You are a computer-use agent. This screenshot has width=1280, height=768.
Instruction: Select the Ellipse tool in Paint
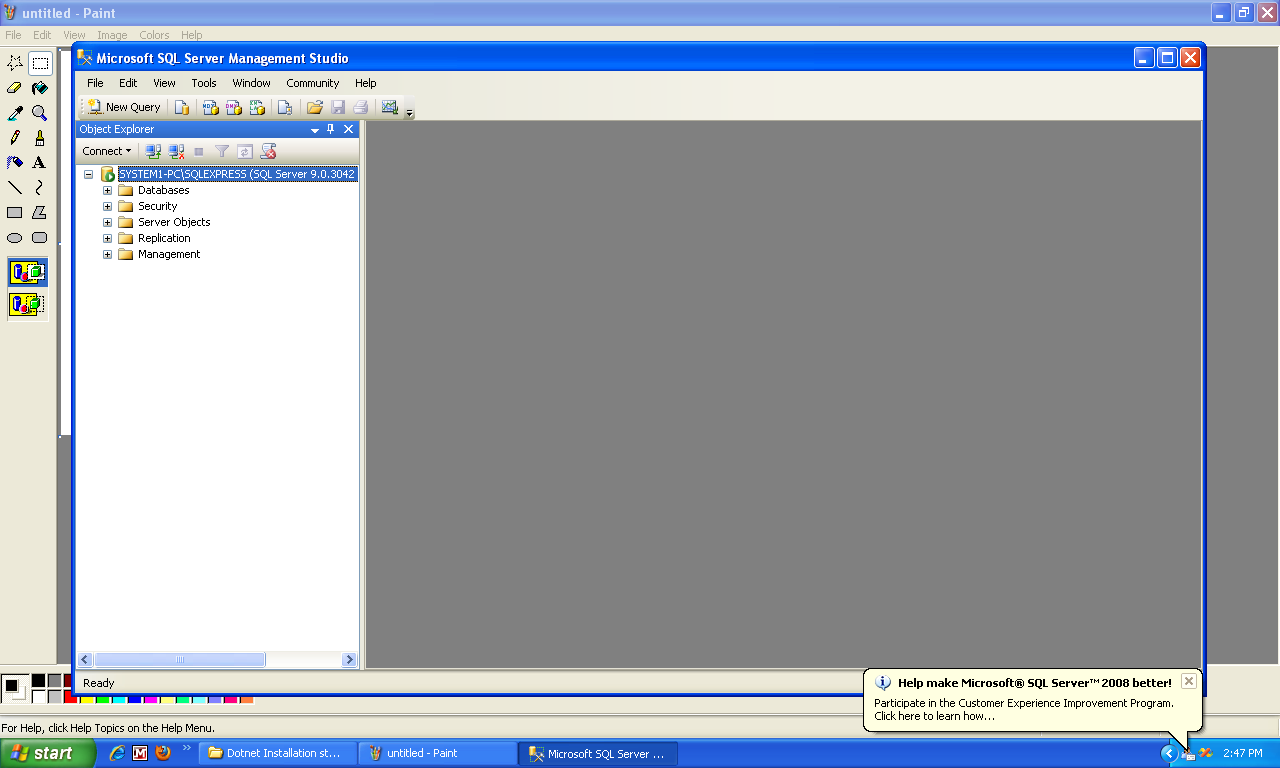click(x=15, y=238)
